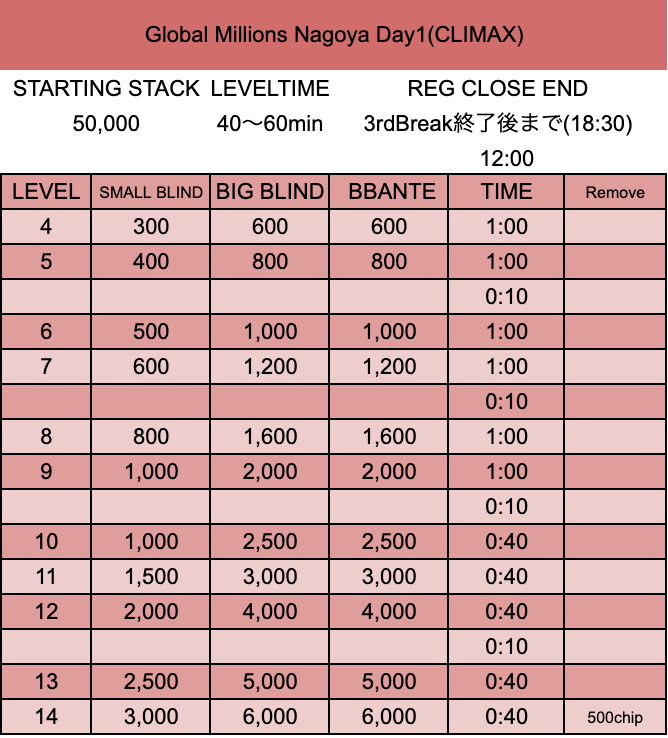Click the 3rdBreak終了後まで(18:30) text
Image resolution: width=668 pixels, height=738 pixels.
click(x=498, y=124)
